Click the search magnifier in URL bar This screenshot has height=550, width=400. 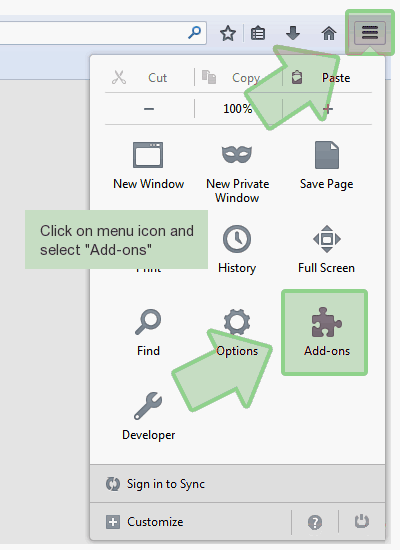[195, 32]
